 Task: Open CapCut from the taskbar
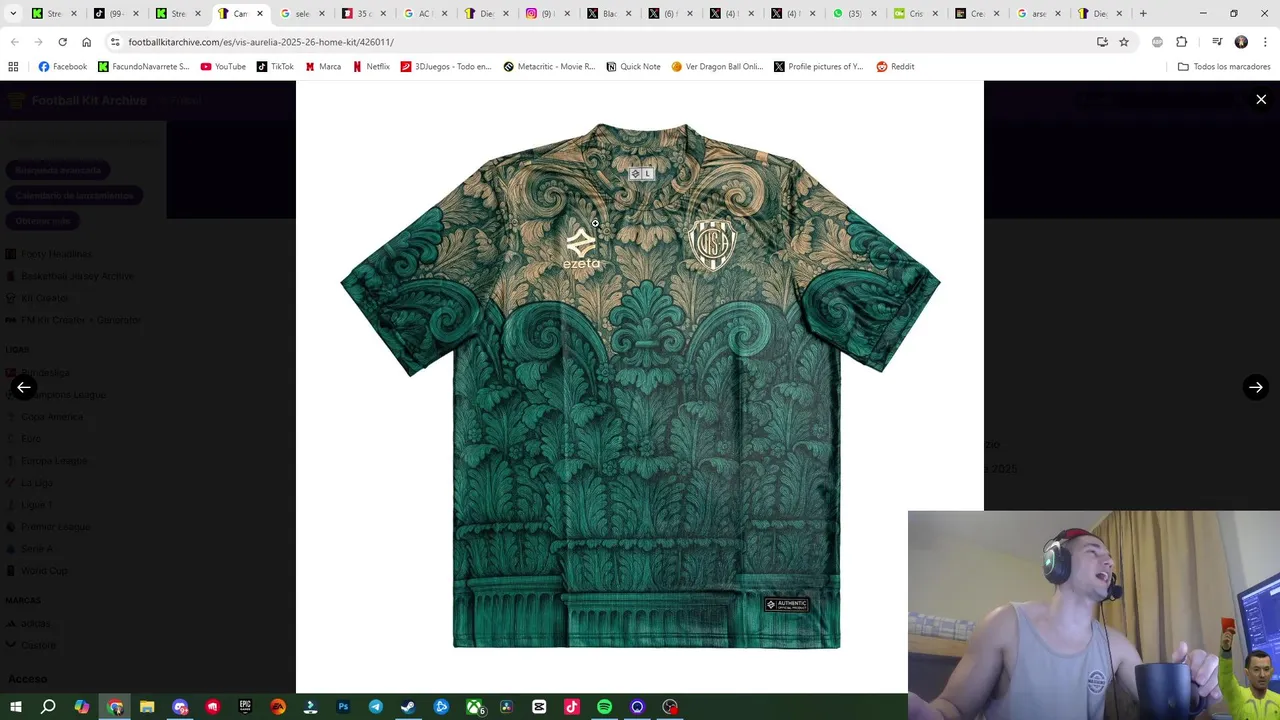(x=539, y=707)
